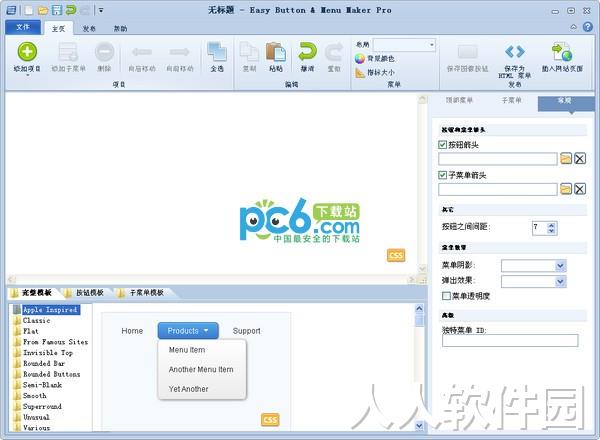Viewport: 600px width, 440px height.
Task: Click the Save disk icon in quick access toolbar
Action: pos(57,10)
